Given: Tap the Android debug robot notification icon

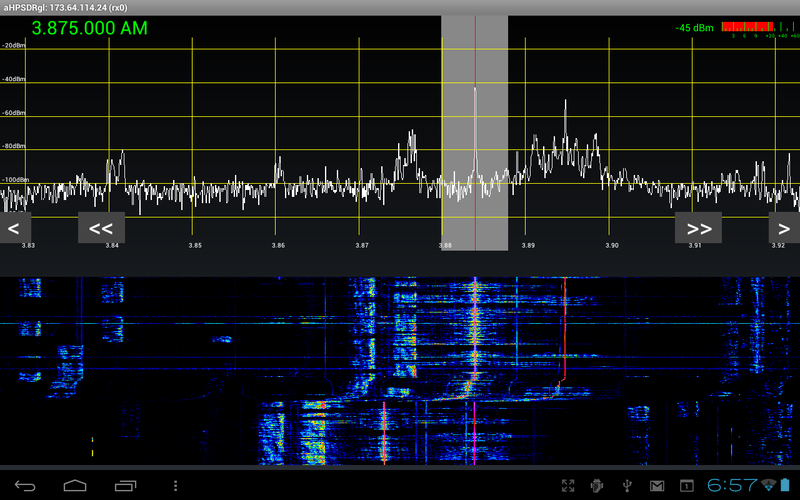Looking at the screenshot, I should pyautogui.click(x=597, y=486).
